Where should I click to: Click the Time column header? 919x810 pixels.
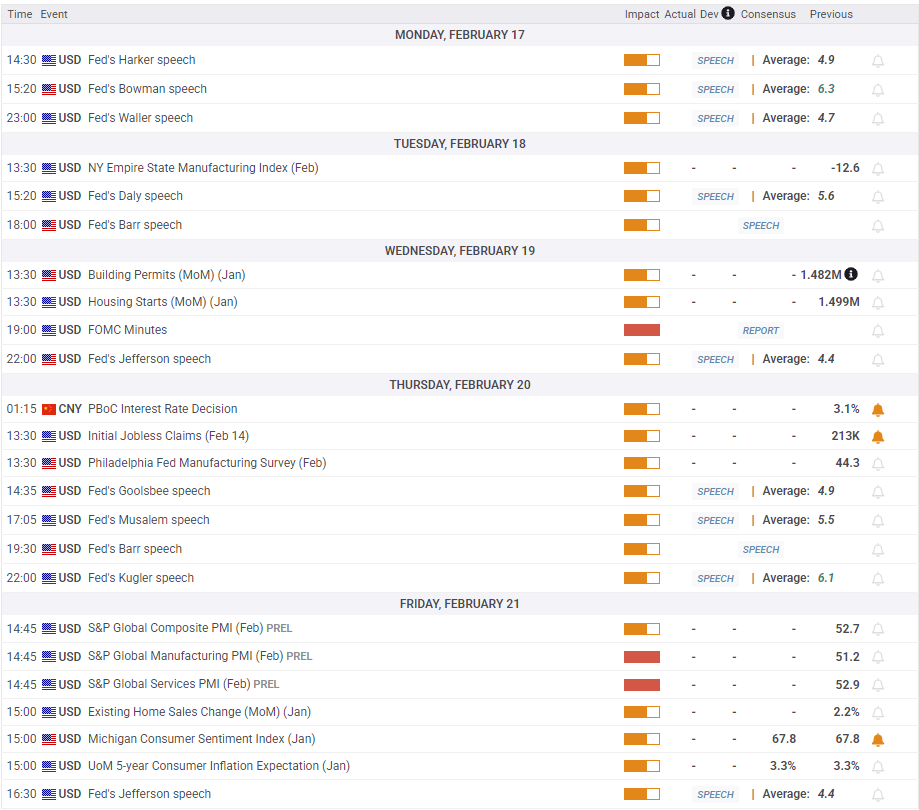[x=20, y=14]
